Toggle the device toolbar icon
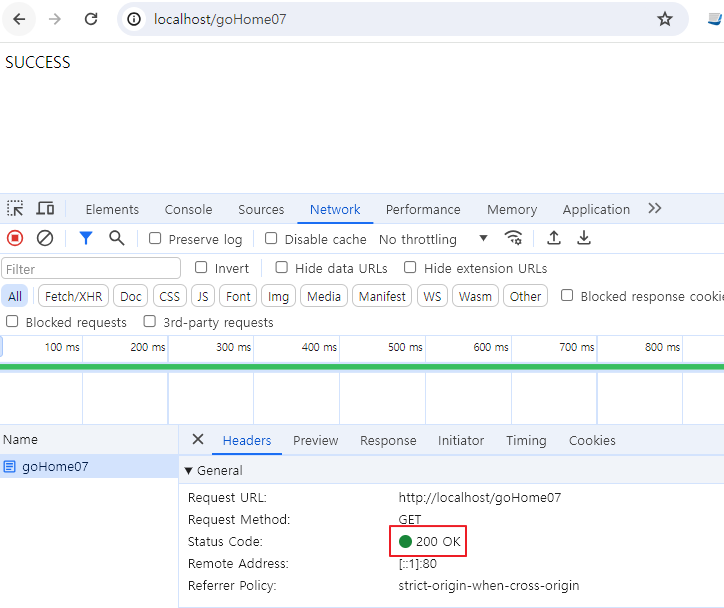Image resolution: width=724 pixels, height=608 pixels. click(x=45, y=209)
